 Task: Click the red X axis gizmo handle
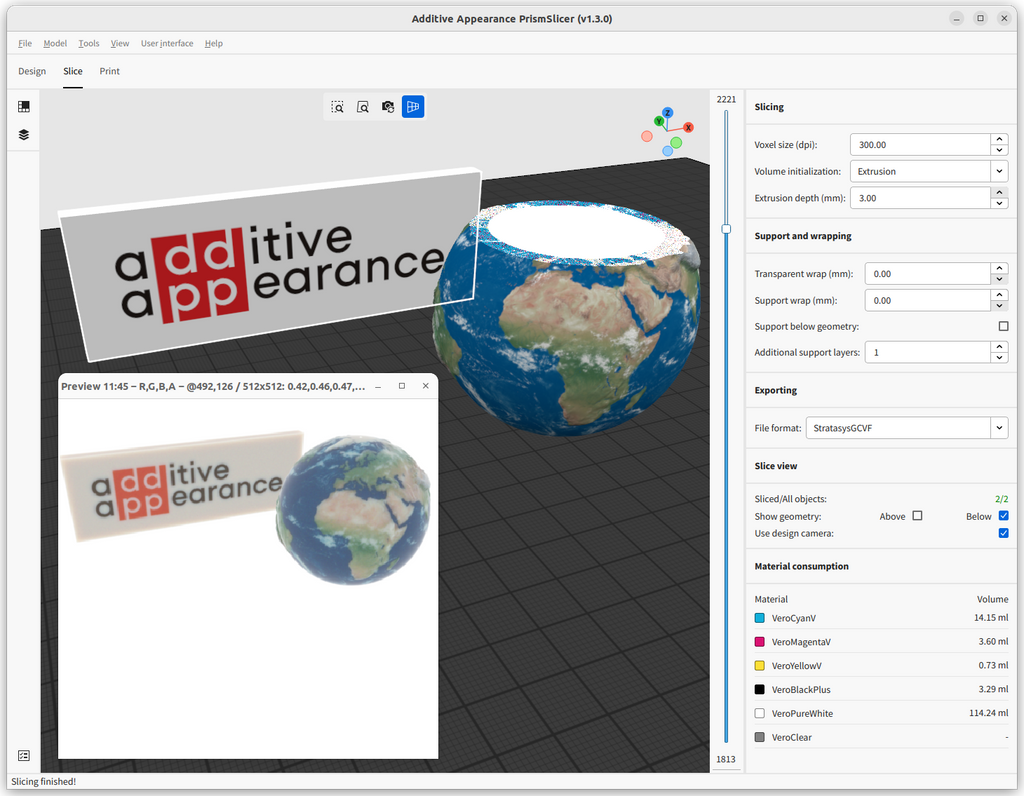(688, 128)
